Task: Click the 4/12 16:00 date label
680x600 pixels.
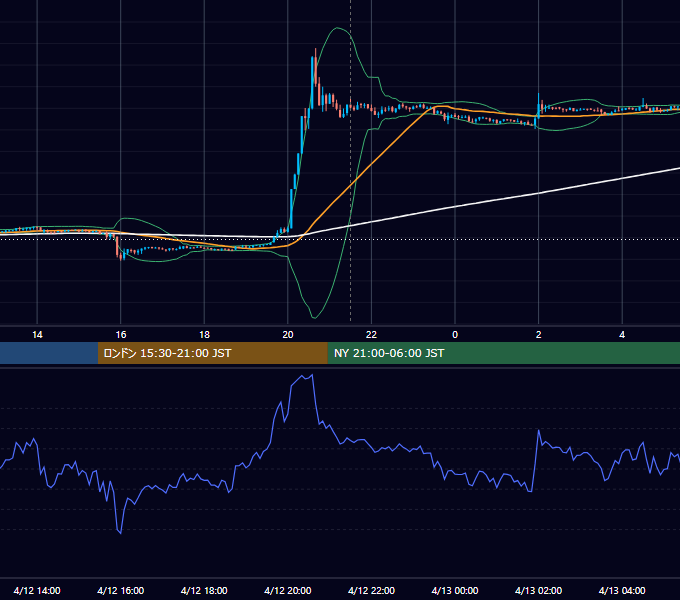Action: pos(121,590)
